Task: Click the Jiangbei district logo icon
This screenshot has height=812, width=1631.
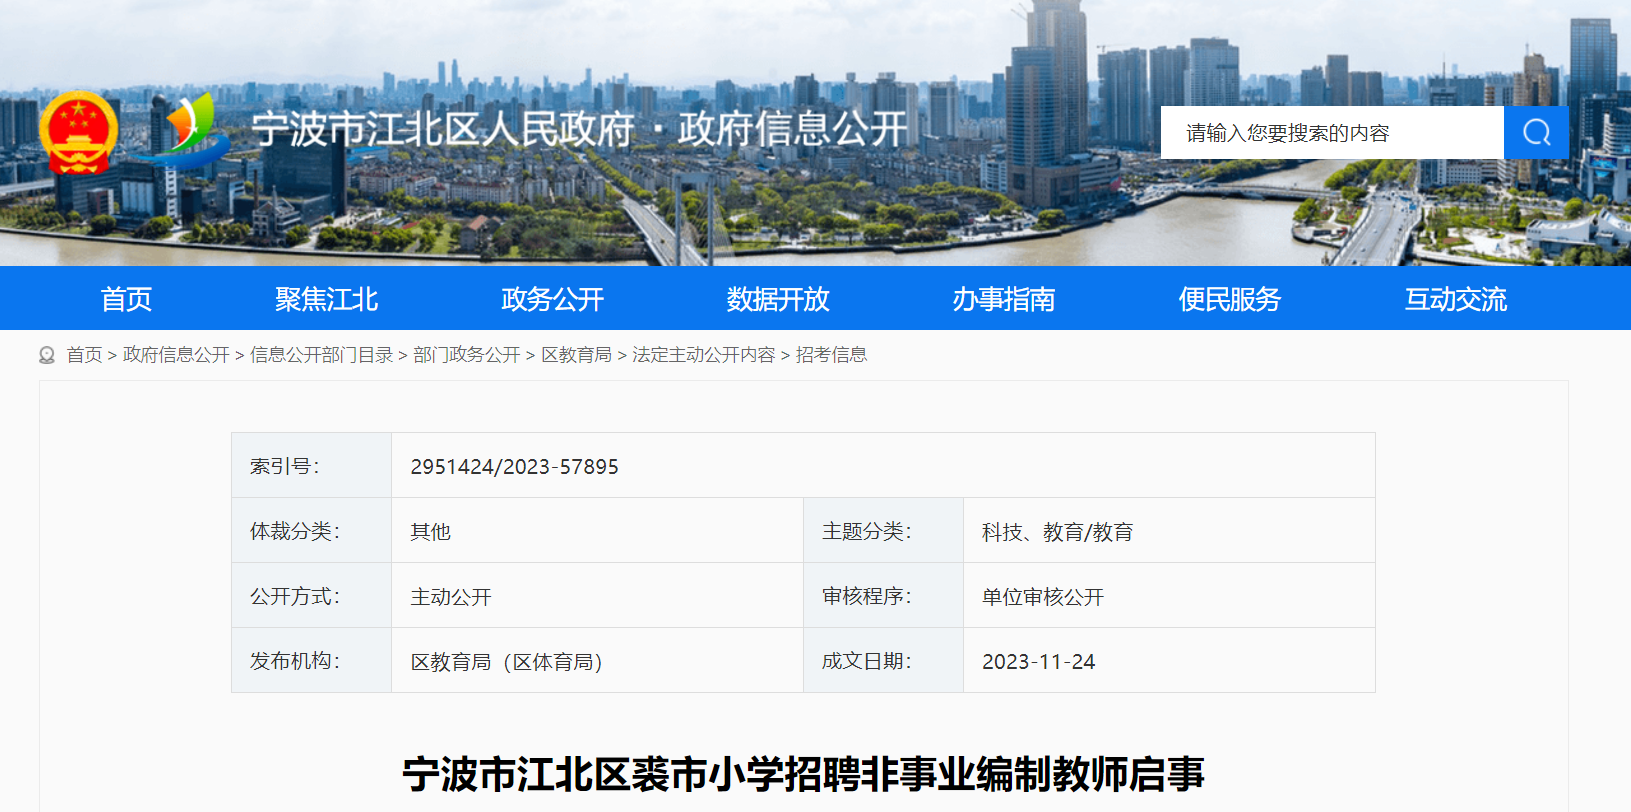Action: click(x=191, y=128)
